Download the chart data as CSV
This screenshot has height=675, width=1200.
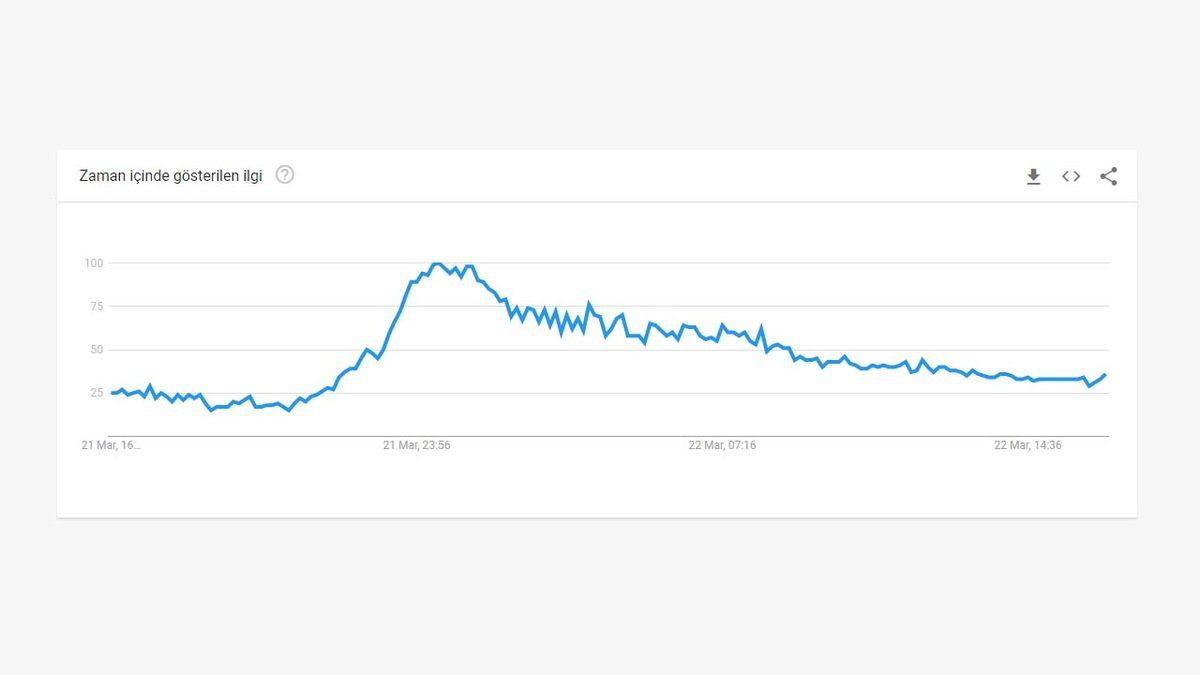[1034, 177]
